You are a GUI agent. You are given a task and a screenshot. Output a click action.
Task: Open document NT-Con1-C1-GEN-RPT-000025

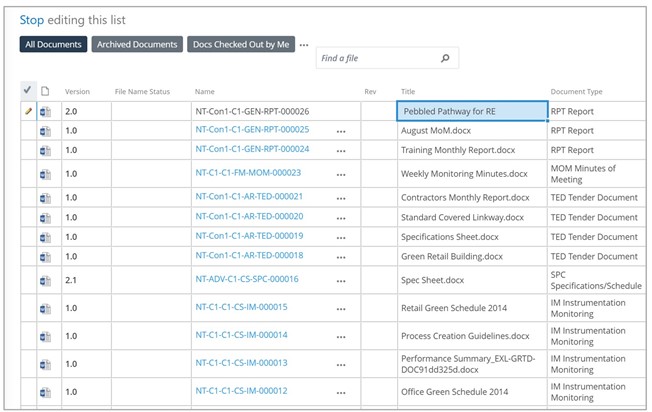coord(252,130)
